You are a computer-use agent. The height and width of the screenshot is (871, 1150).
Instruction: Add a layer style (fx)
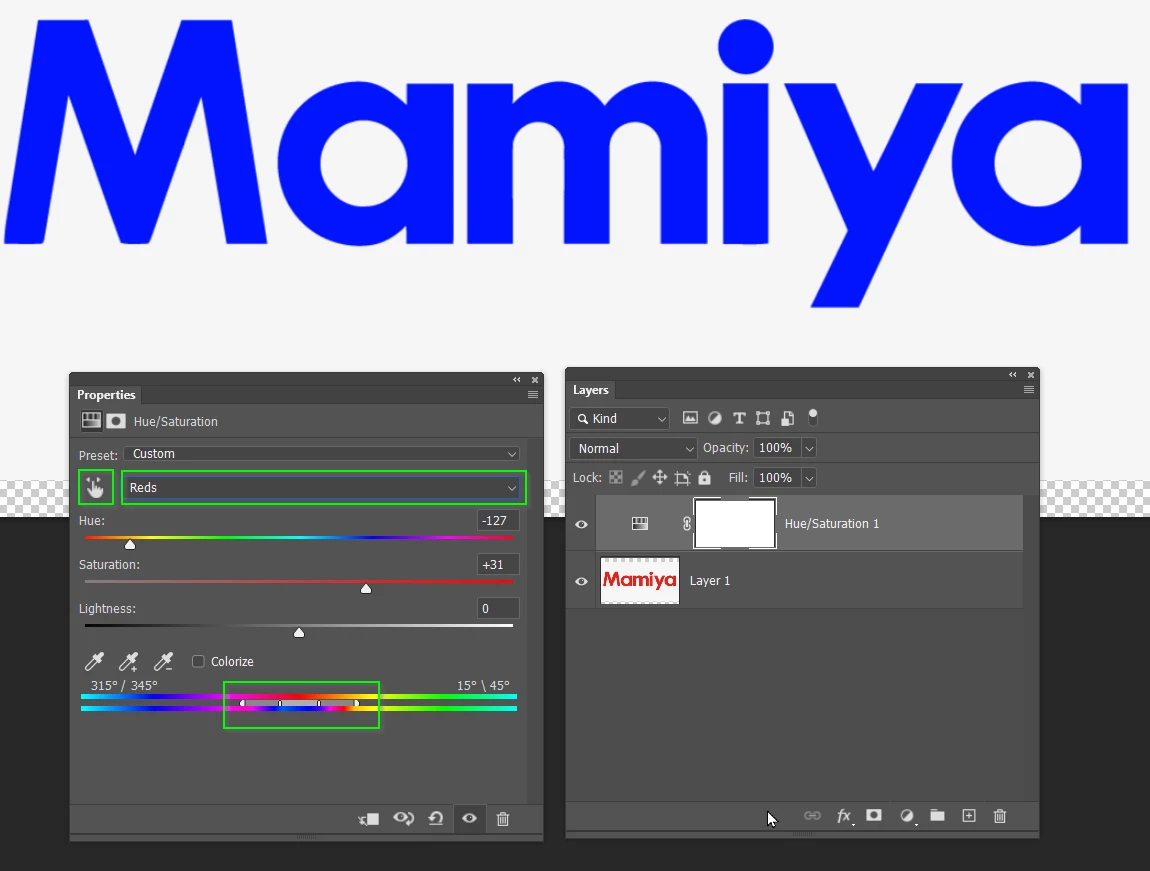click(x=845, y=816)
